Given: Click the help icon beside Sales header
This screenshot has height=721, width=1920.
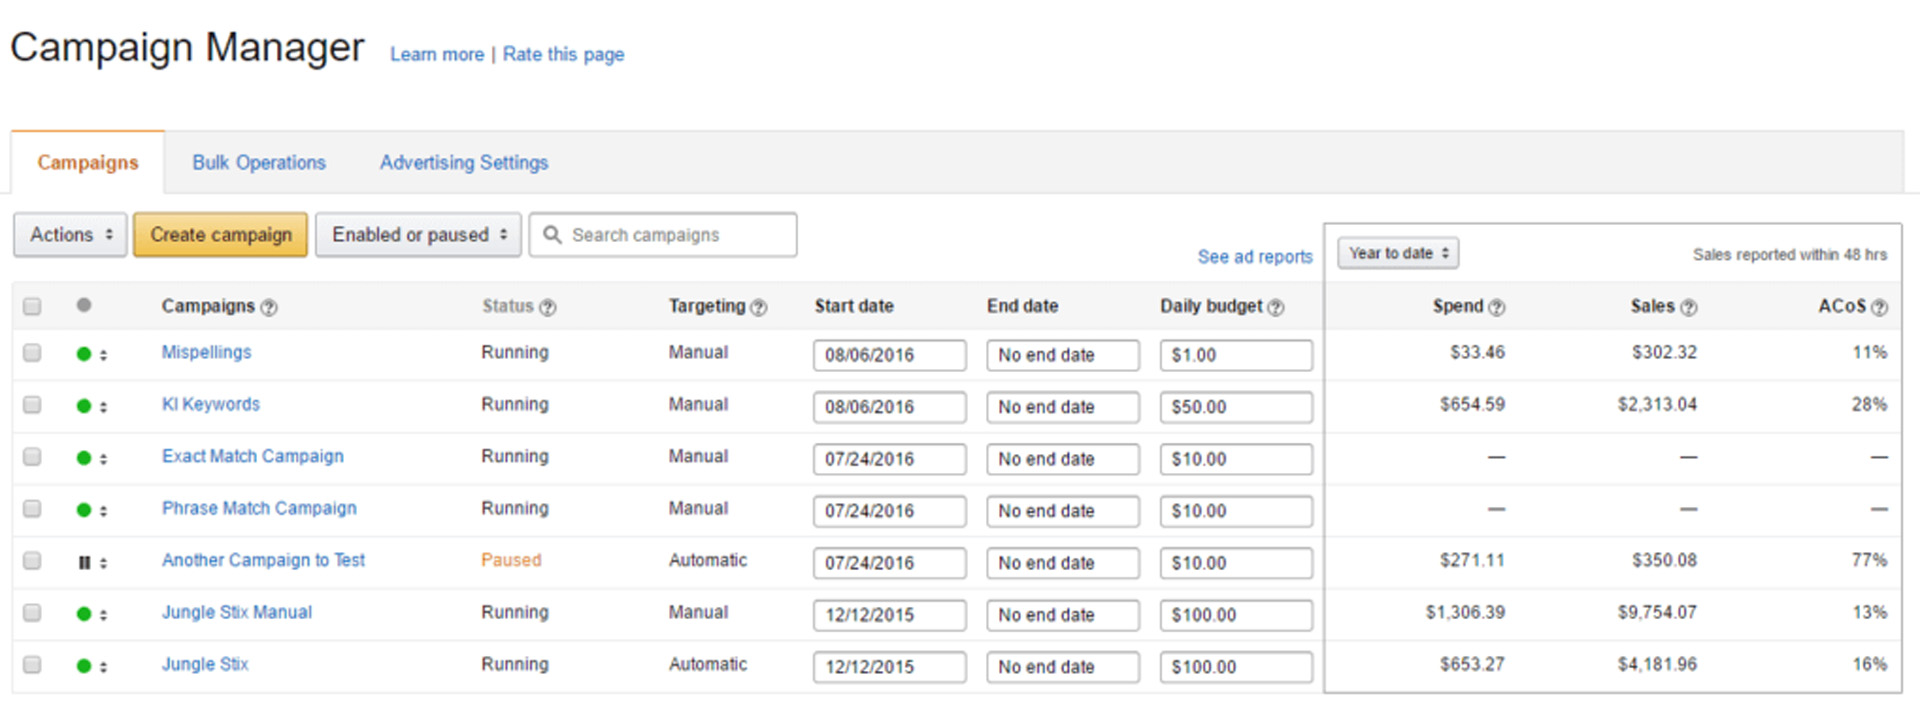Looking at the screenshot, I should coord(1689,308).
